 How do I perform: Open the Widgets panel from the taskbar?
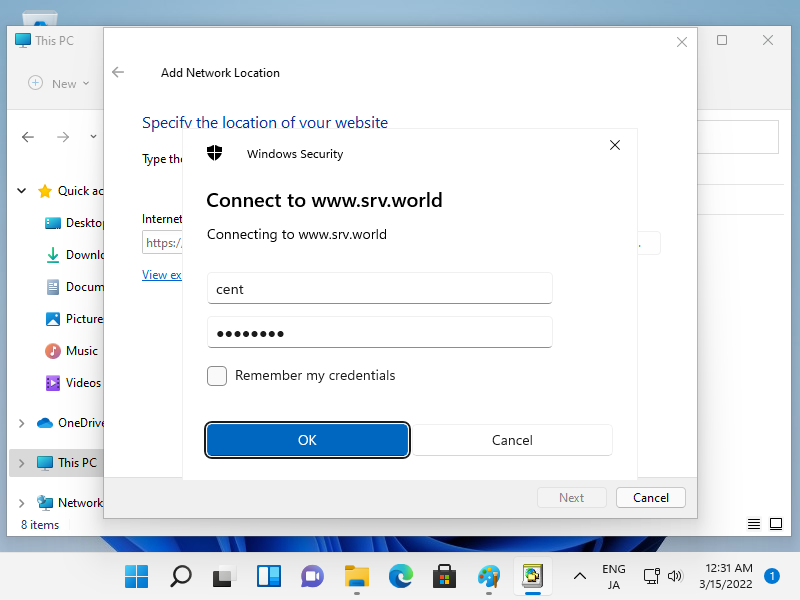pos(269,576)
